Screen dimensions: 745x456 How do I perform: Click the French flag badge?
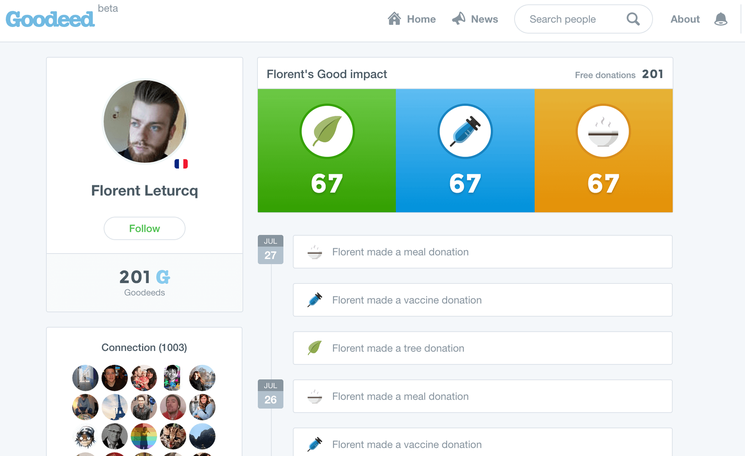point(181,164)
